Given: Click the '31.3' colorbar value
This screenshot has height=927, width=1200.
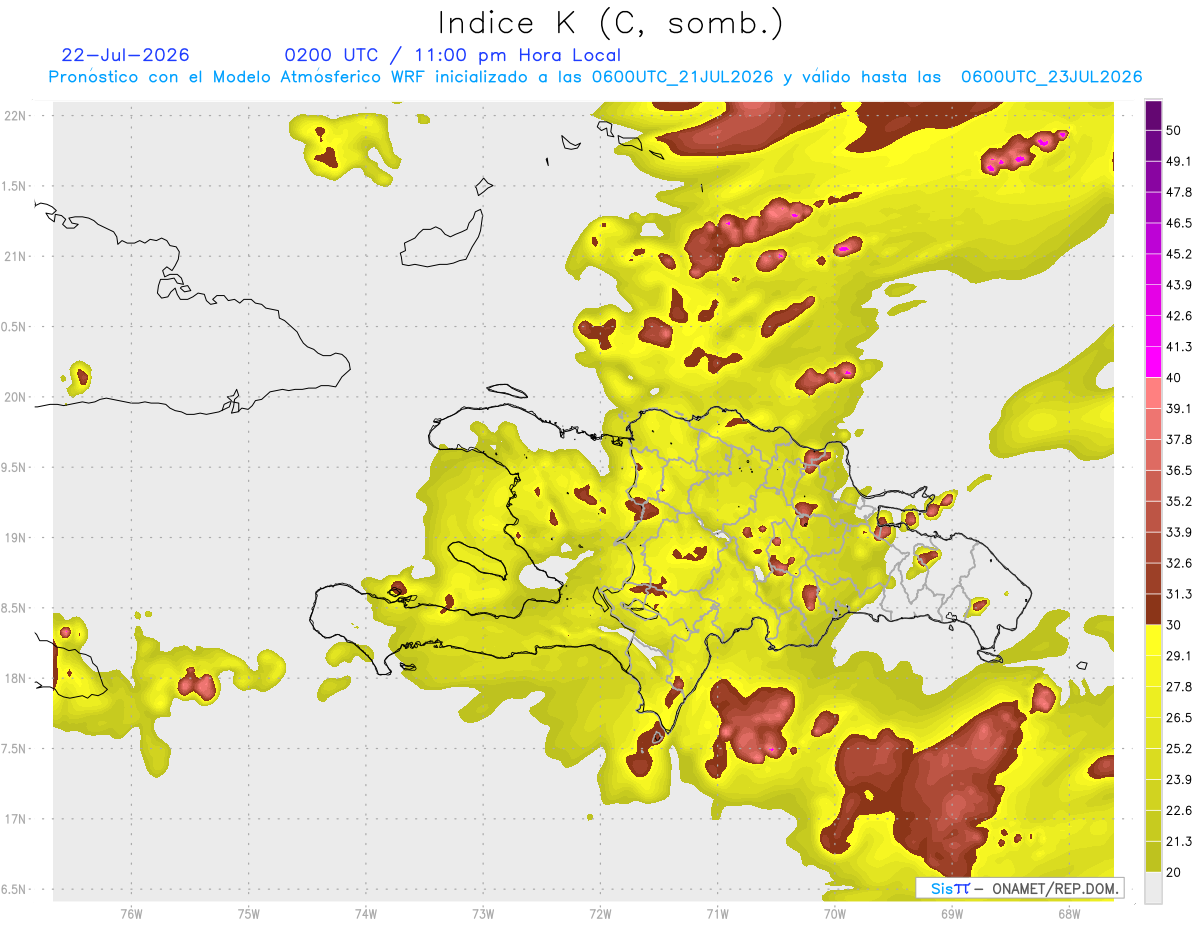Looking at the screenshot, I should click(1178, 594).
